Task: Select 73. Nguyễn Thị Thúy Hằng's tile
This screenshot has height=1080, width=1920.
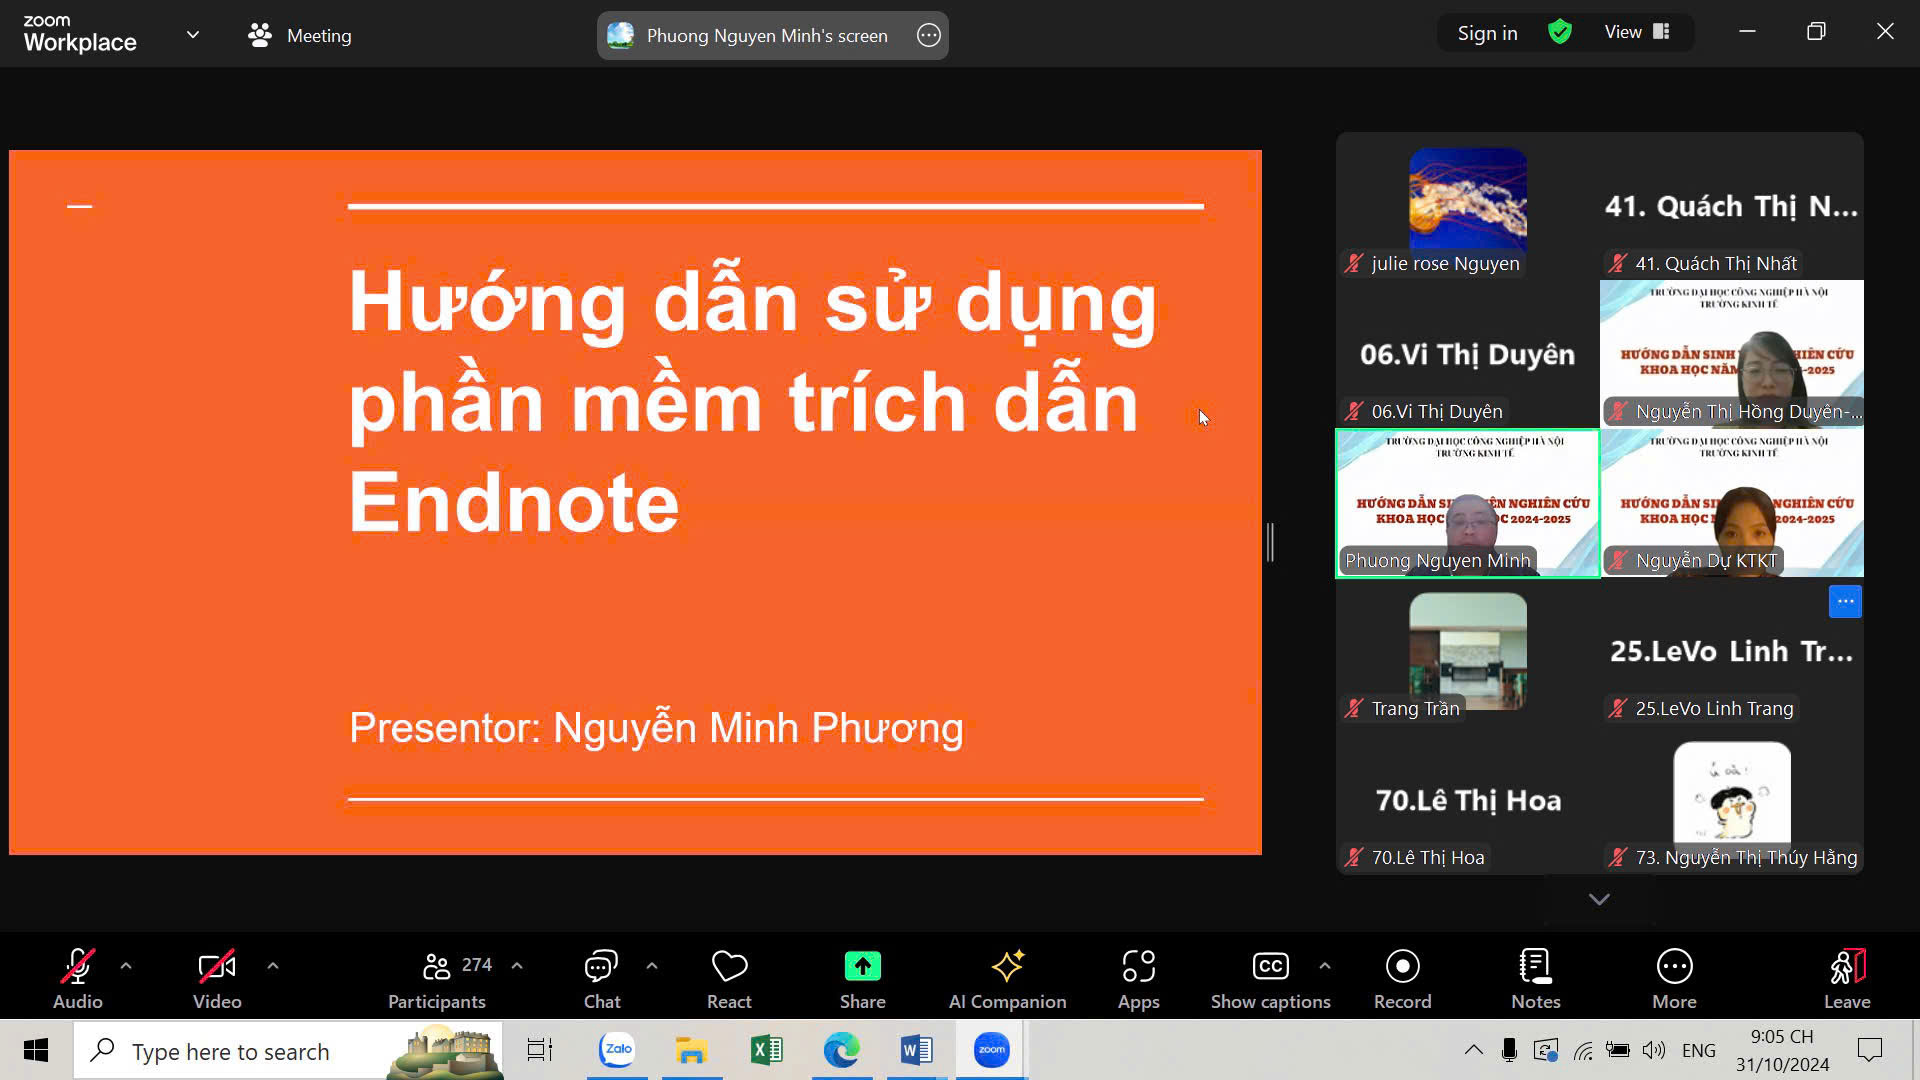Action: 1732,800
